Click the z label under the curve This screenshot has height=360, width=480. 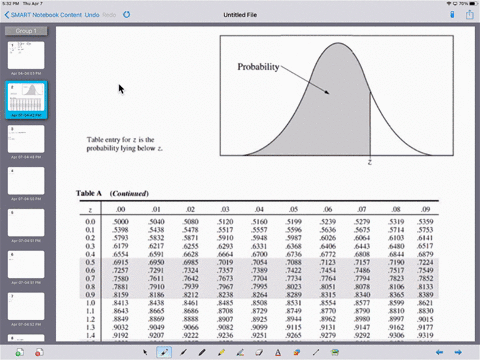click(x=370, y=162)
